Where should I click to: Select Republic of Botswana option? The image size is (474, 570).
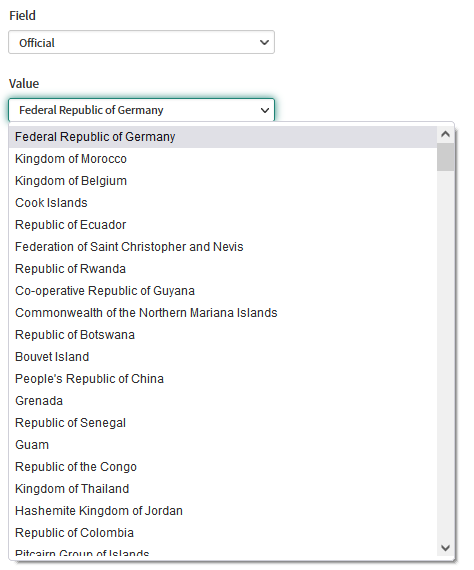(x=223, y=335)
